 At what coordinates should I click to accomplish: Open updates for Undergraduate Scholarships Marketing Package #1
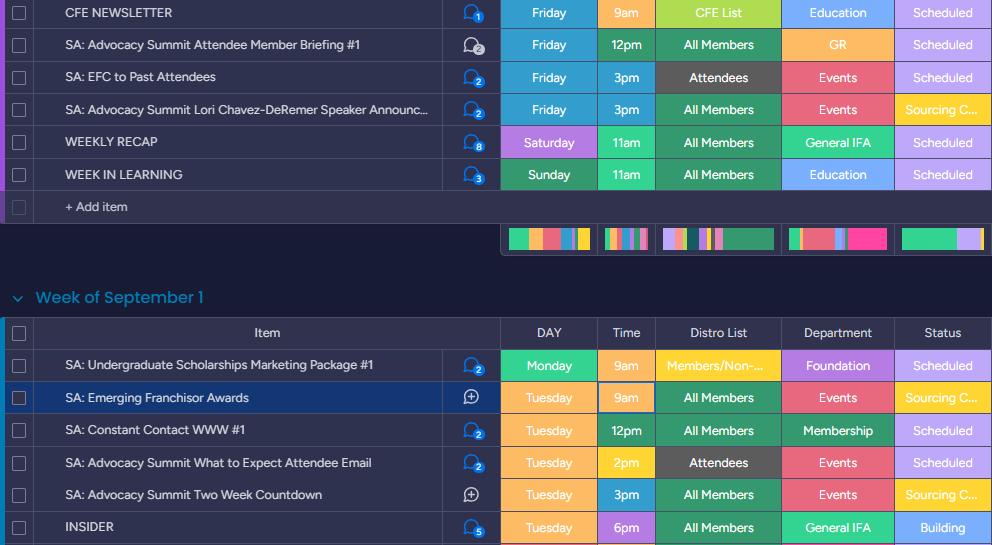472,366
